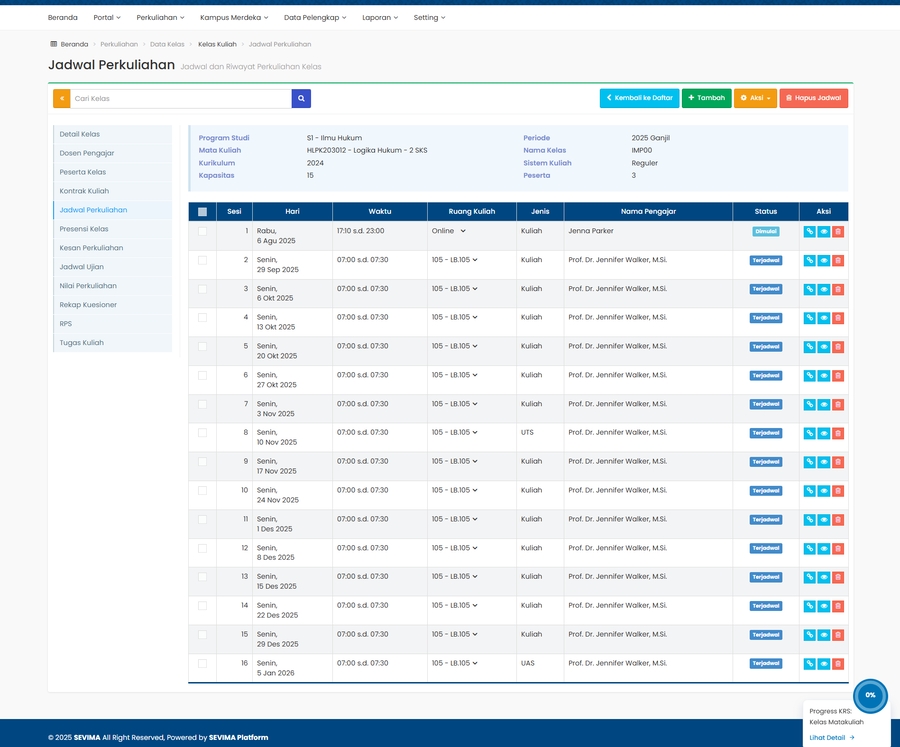This screenshot has height=747, width=900.
Task: Check the checkbox for session 1
Action: tap(203, 231)
